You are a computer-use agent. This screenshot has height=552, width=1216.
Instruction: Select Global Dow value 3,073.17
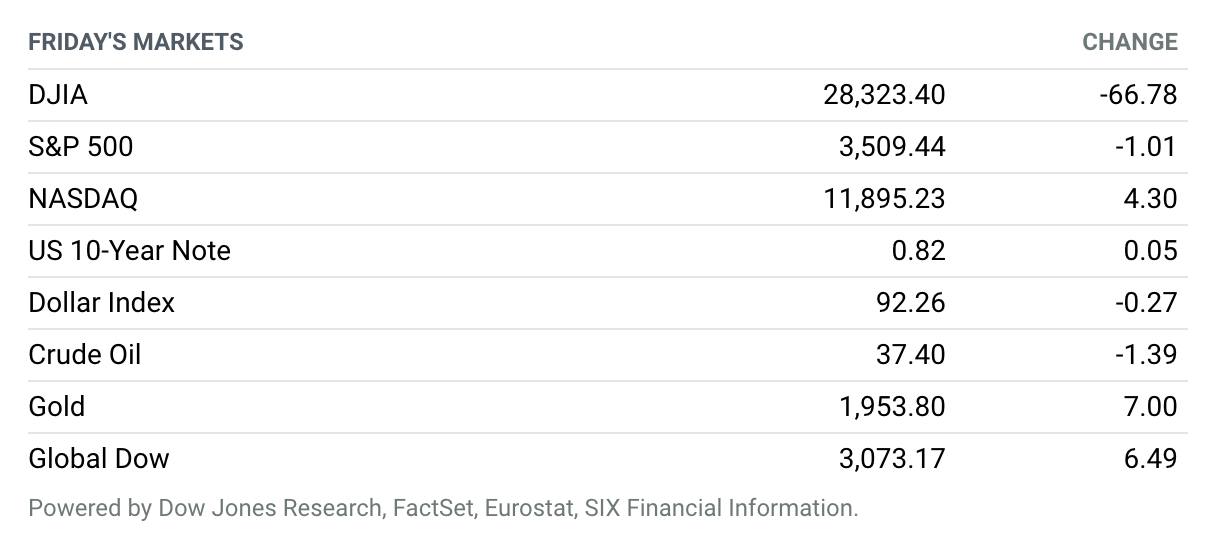tap(892, 459)
